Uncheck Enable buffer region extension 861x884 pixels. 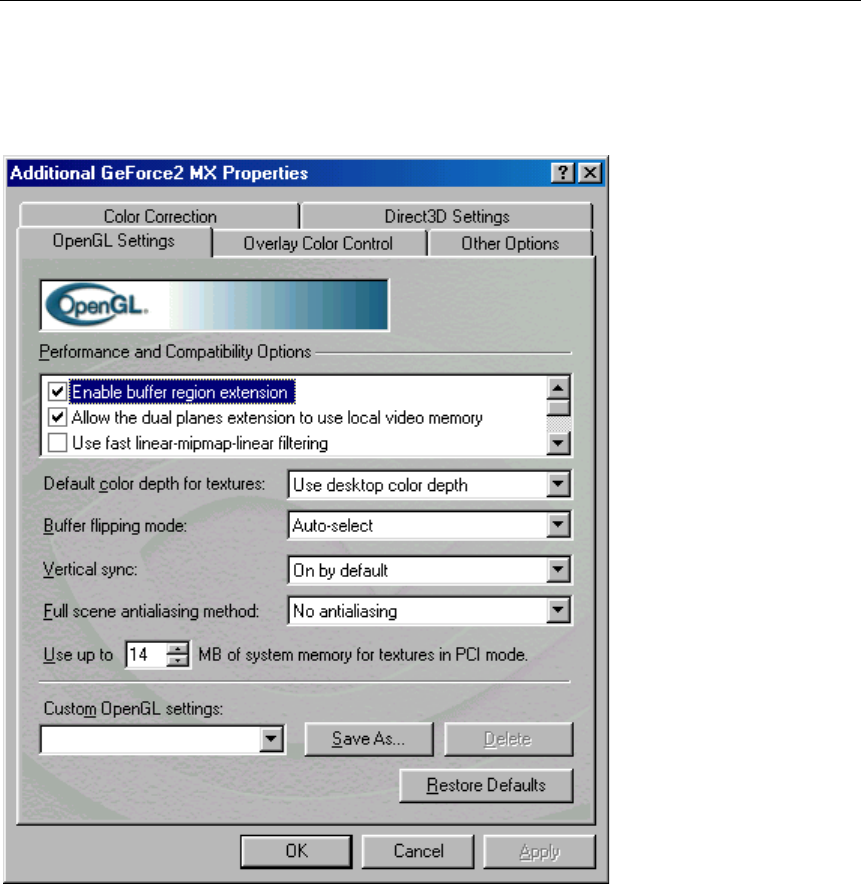point(57,391)
